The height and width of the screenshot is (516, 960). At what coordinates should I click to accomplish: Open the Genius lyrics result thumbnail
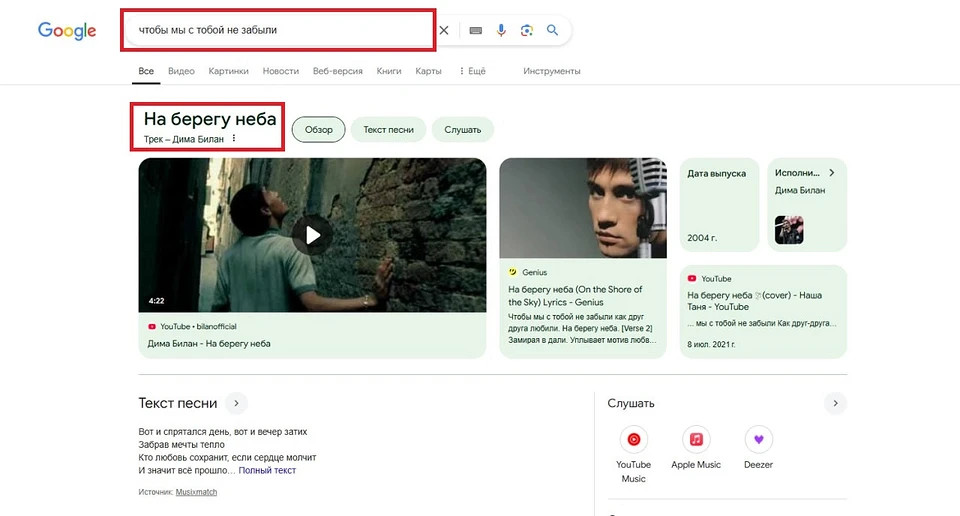click(582, 208)
